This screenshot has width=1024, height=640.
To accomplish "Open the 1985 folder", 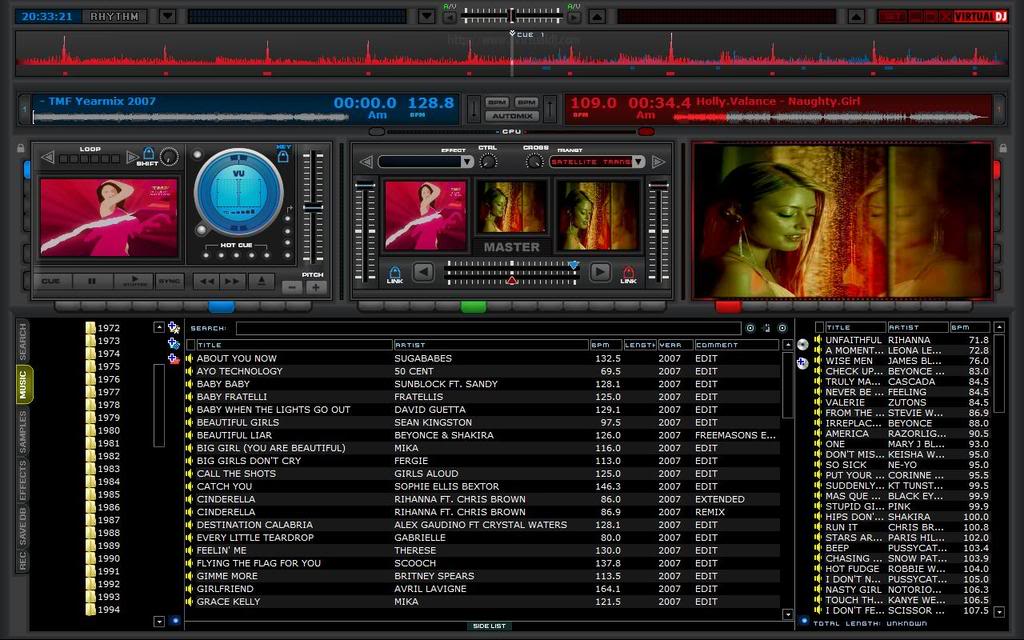I will pyautogui.click(x=103, y=494).
